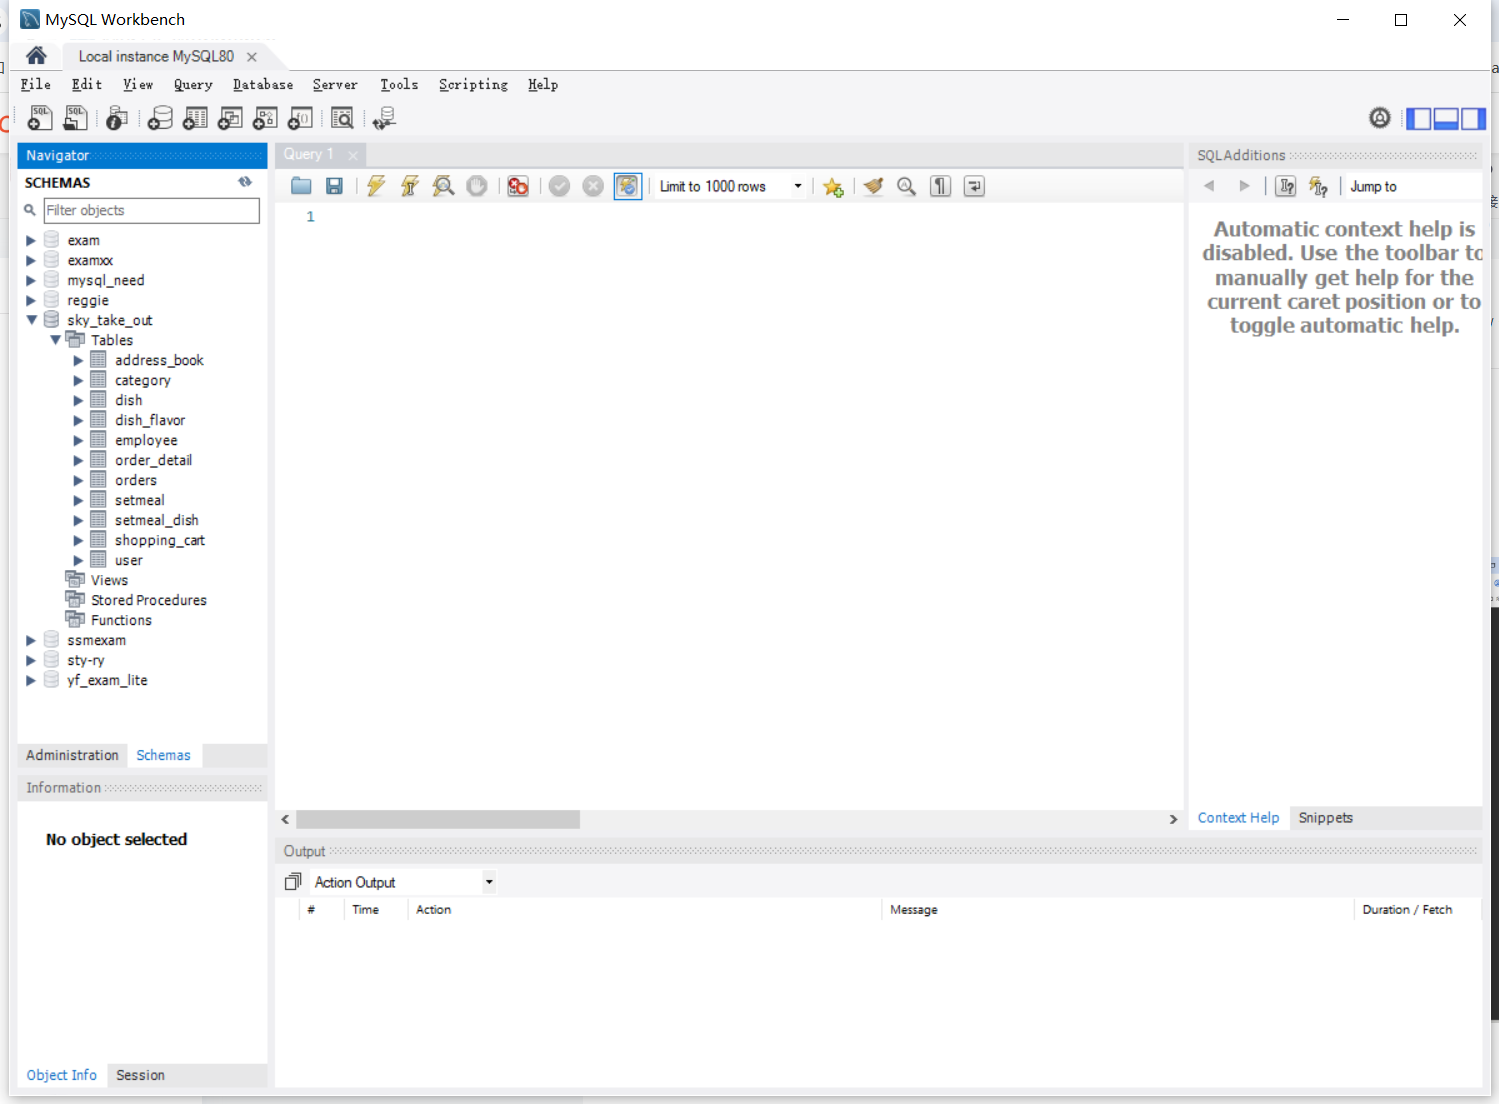Click right arrow of editor scrollbar
Image resolution: width=1499 pixels, height=1104 pixels.
[1173, 819]
